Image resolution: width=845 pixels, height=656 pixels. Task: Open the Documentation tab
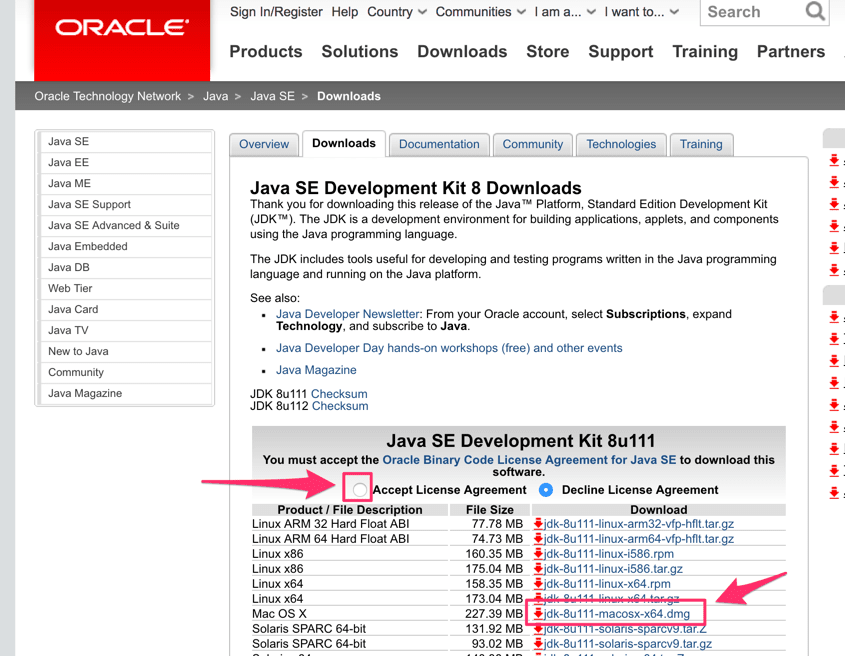click(x=439, y=144)
